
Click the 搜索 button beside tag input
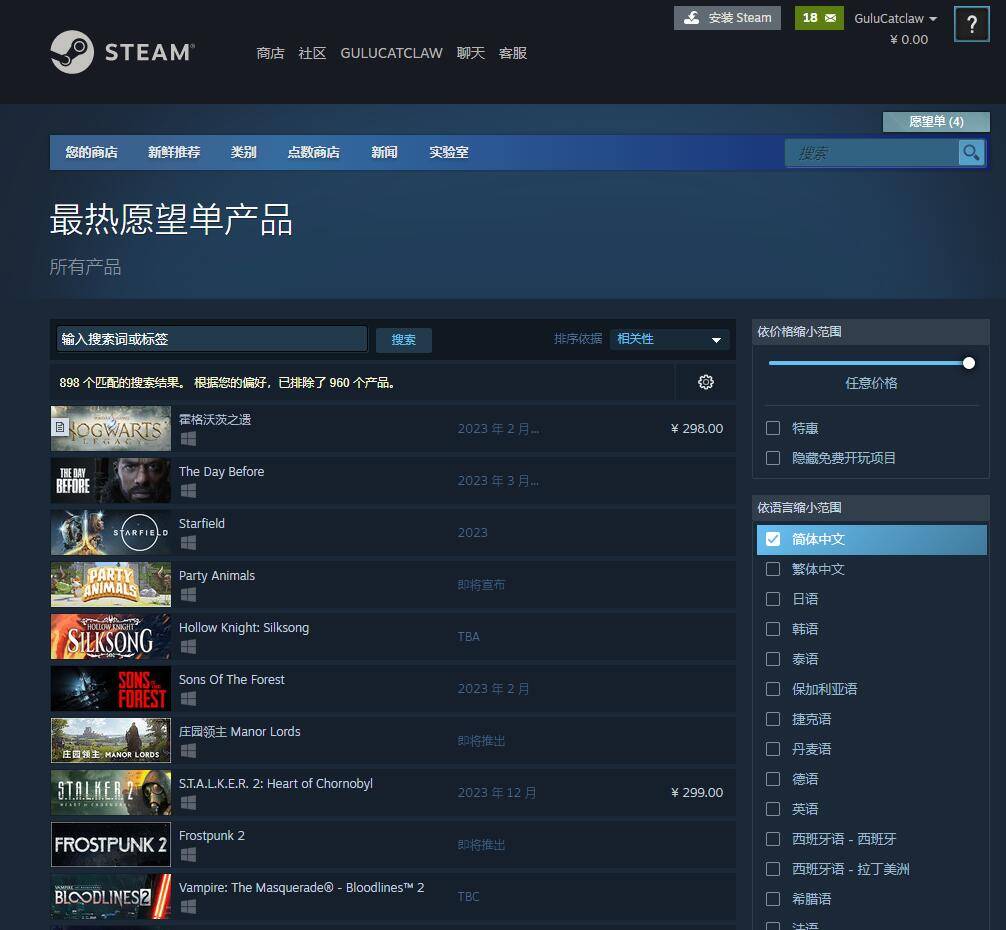(404, 340)
